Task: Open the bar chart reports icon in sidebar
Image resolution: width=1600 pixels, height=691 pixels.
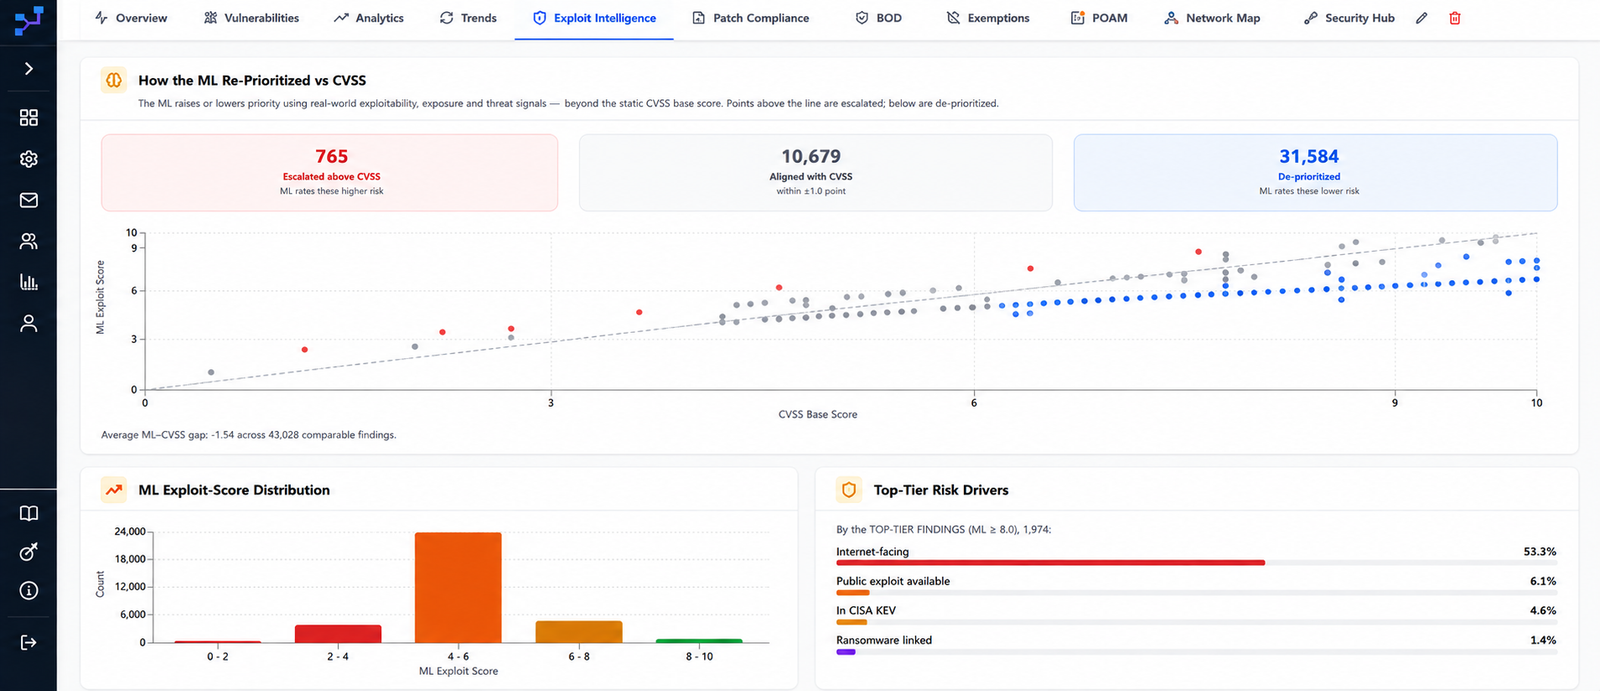Action: point(29,282)
